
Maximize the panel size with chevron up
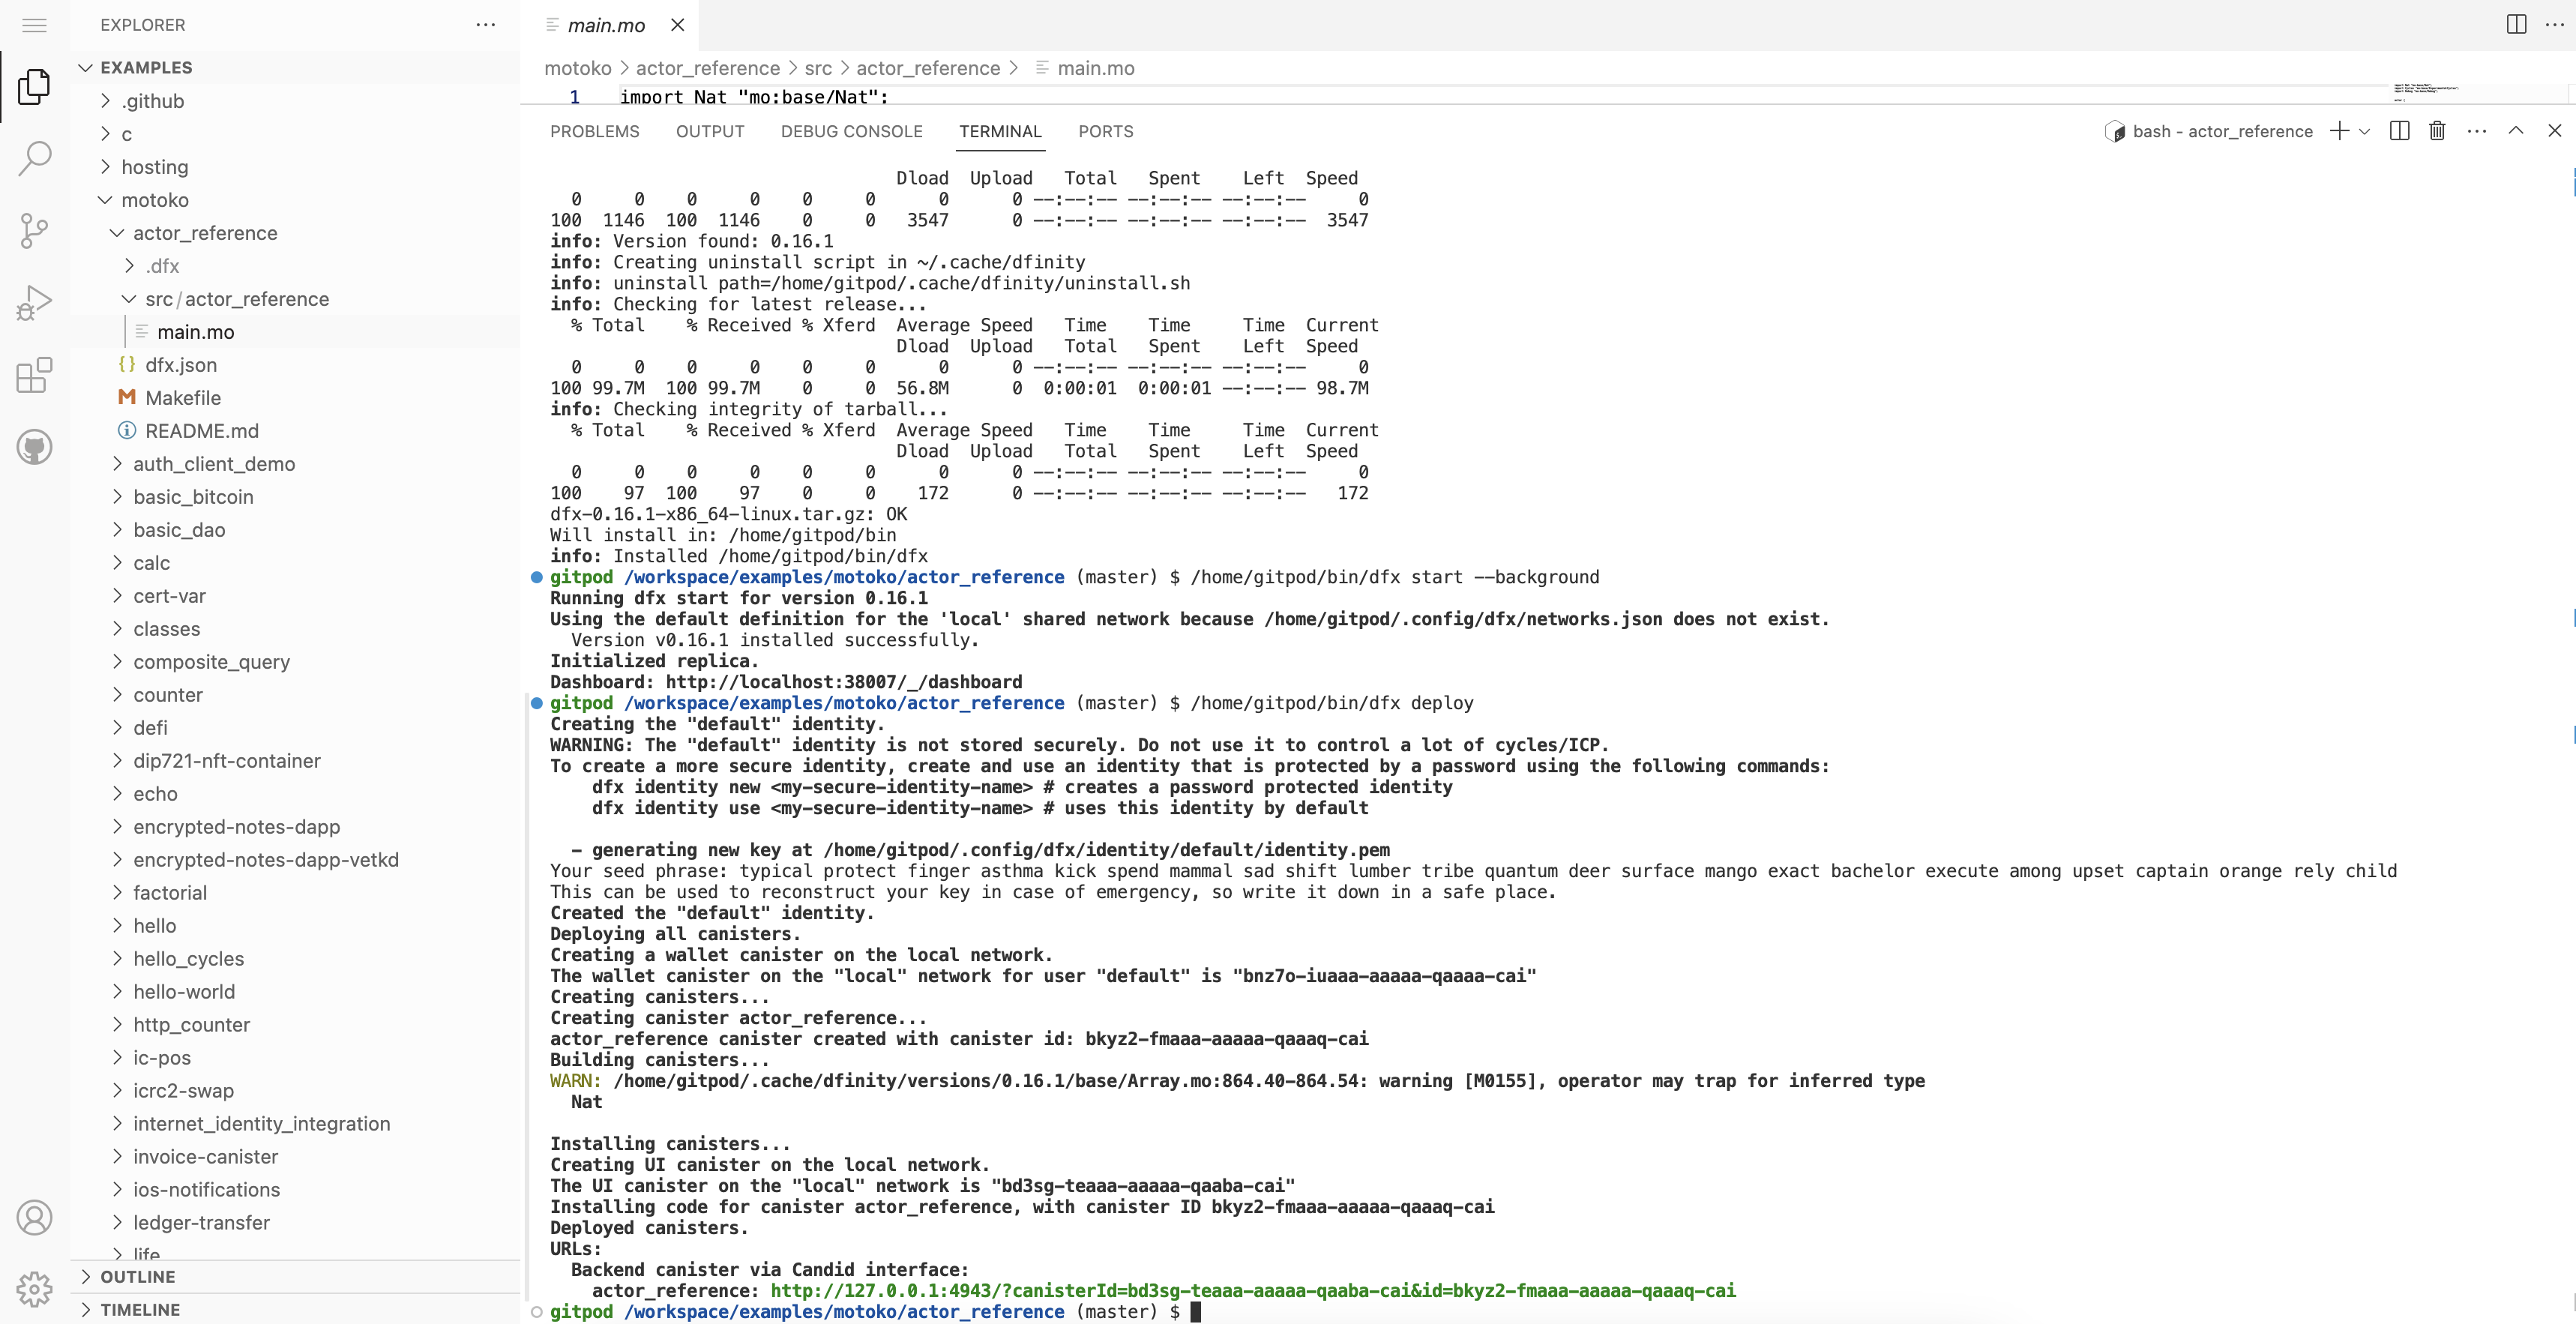click(2516, 131)
